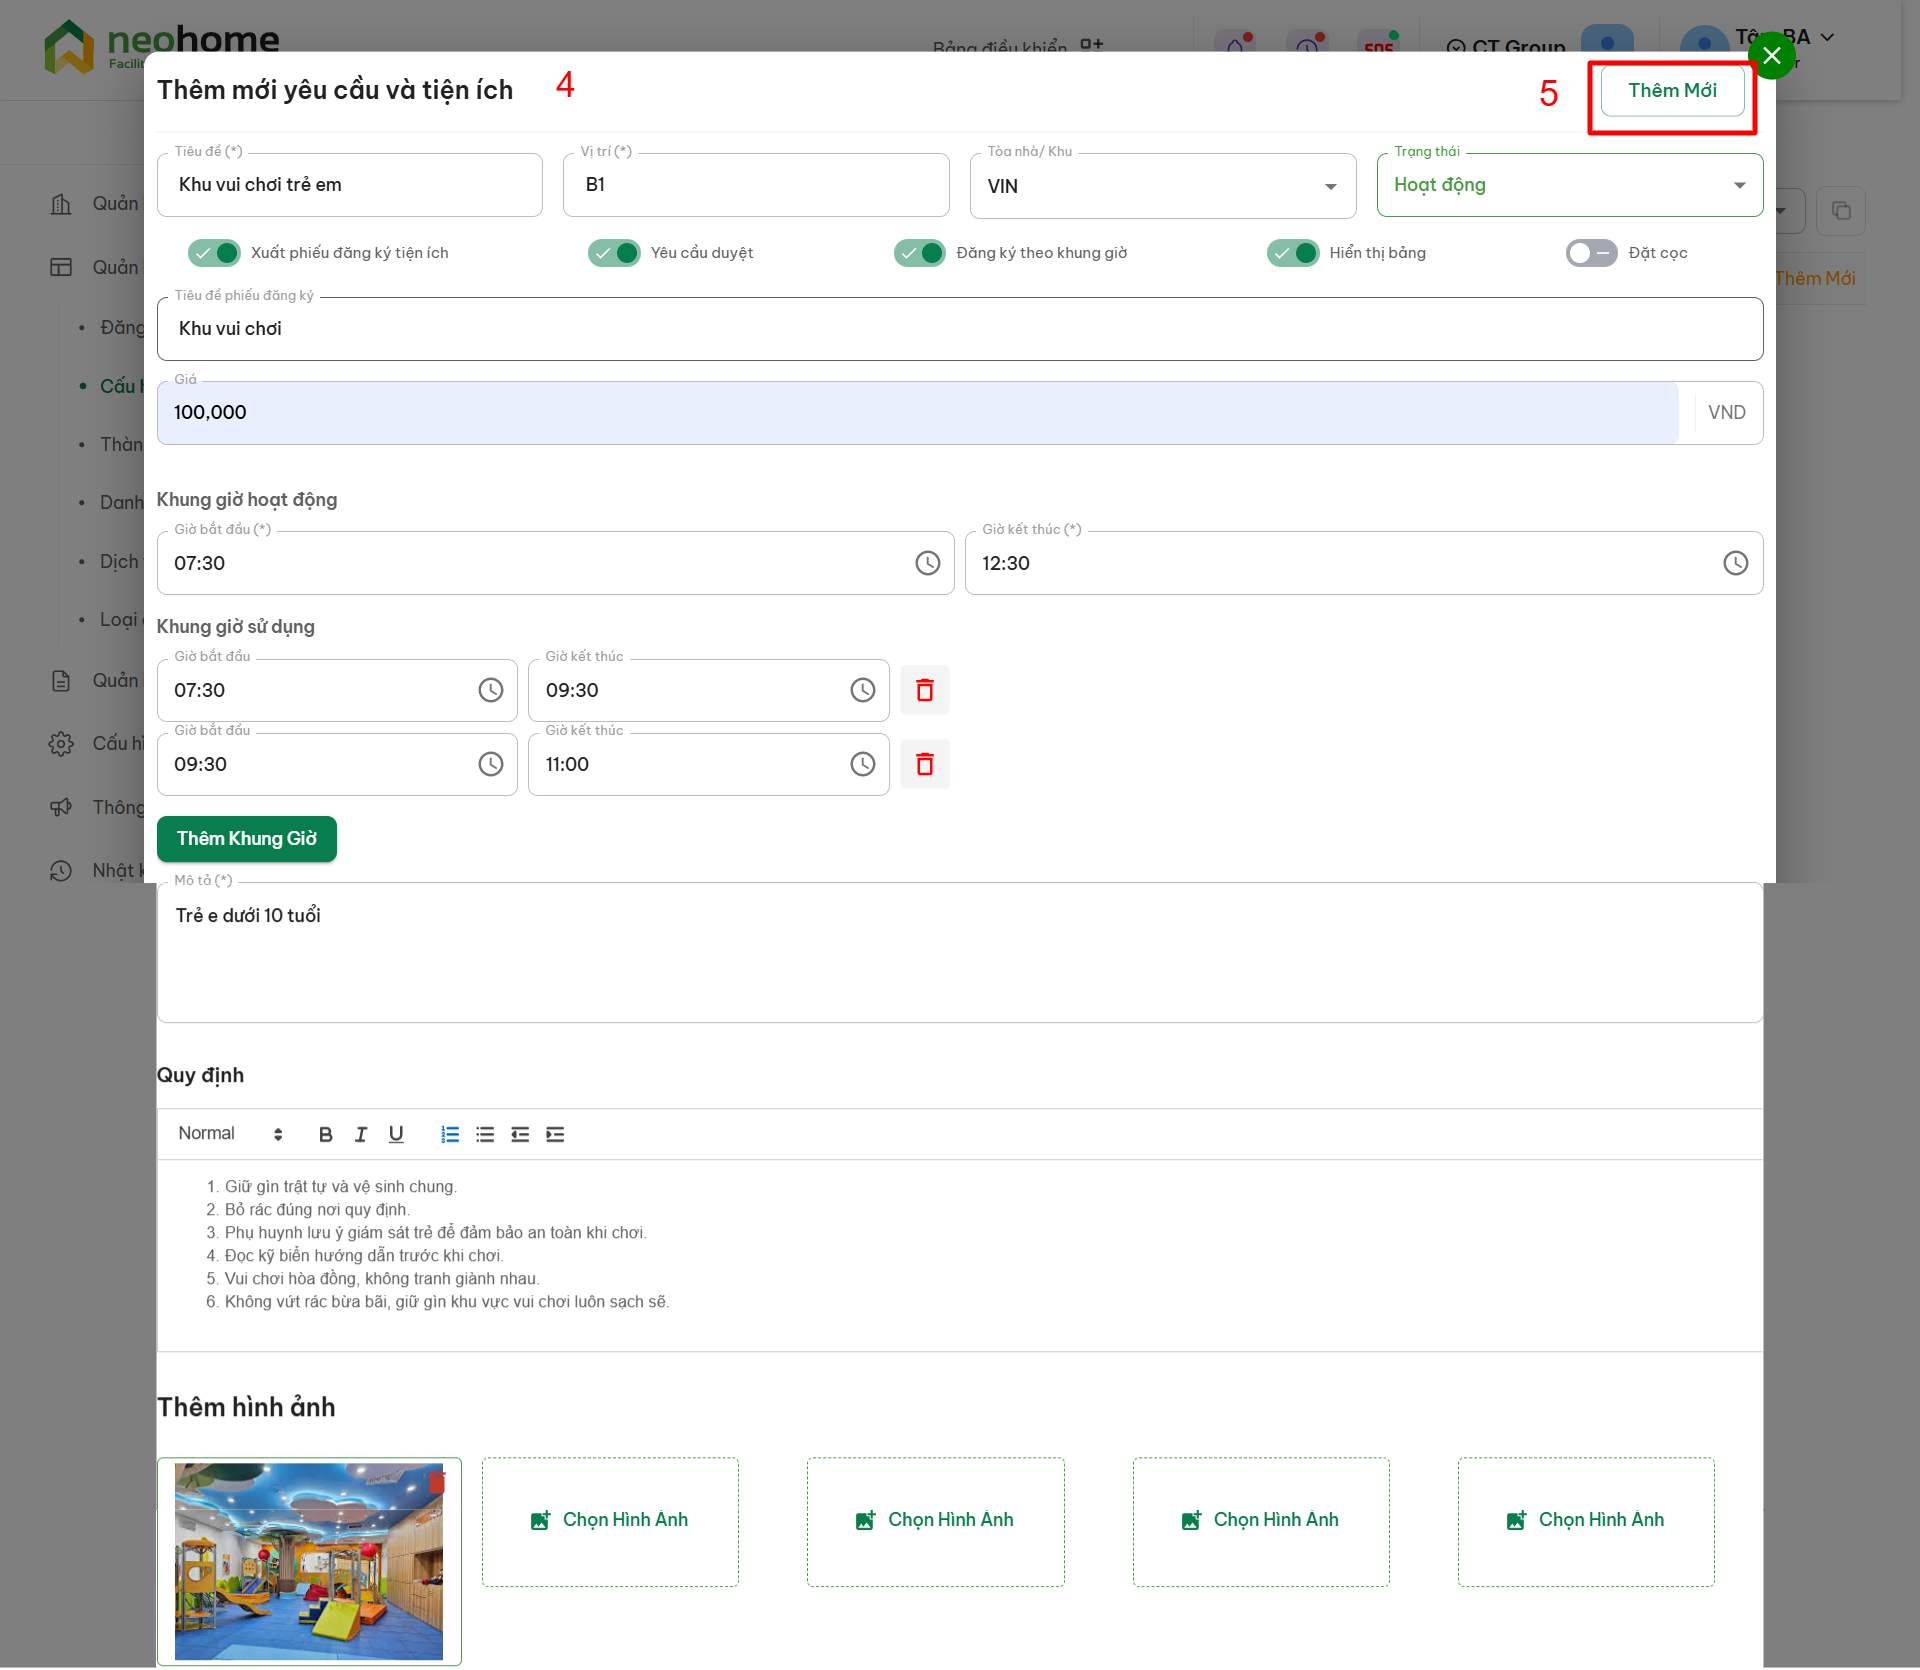Screen dimensions: 1920x1670
Task: Click the first Chọn Hình Ảnh upload box
Action: (610, 1521)
